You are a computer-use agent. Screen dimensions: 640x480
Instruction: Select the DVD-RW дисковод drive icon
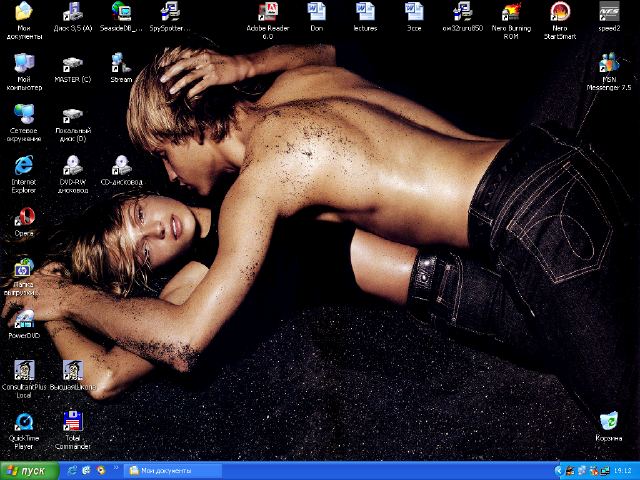[72, 166]
